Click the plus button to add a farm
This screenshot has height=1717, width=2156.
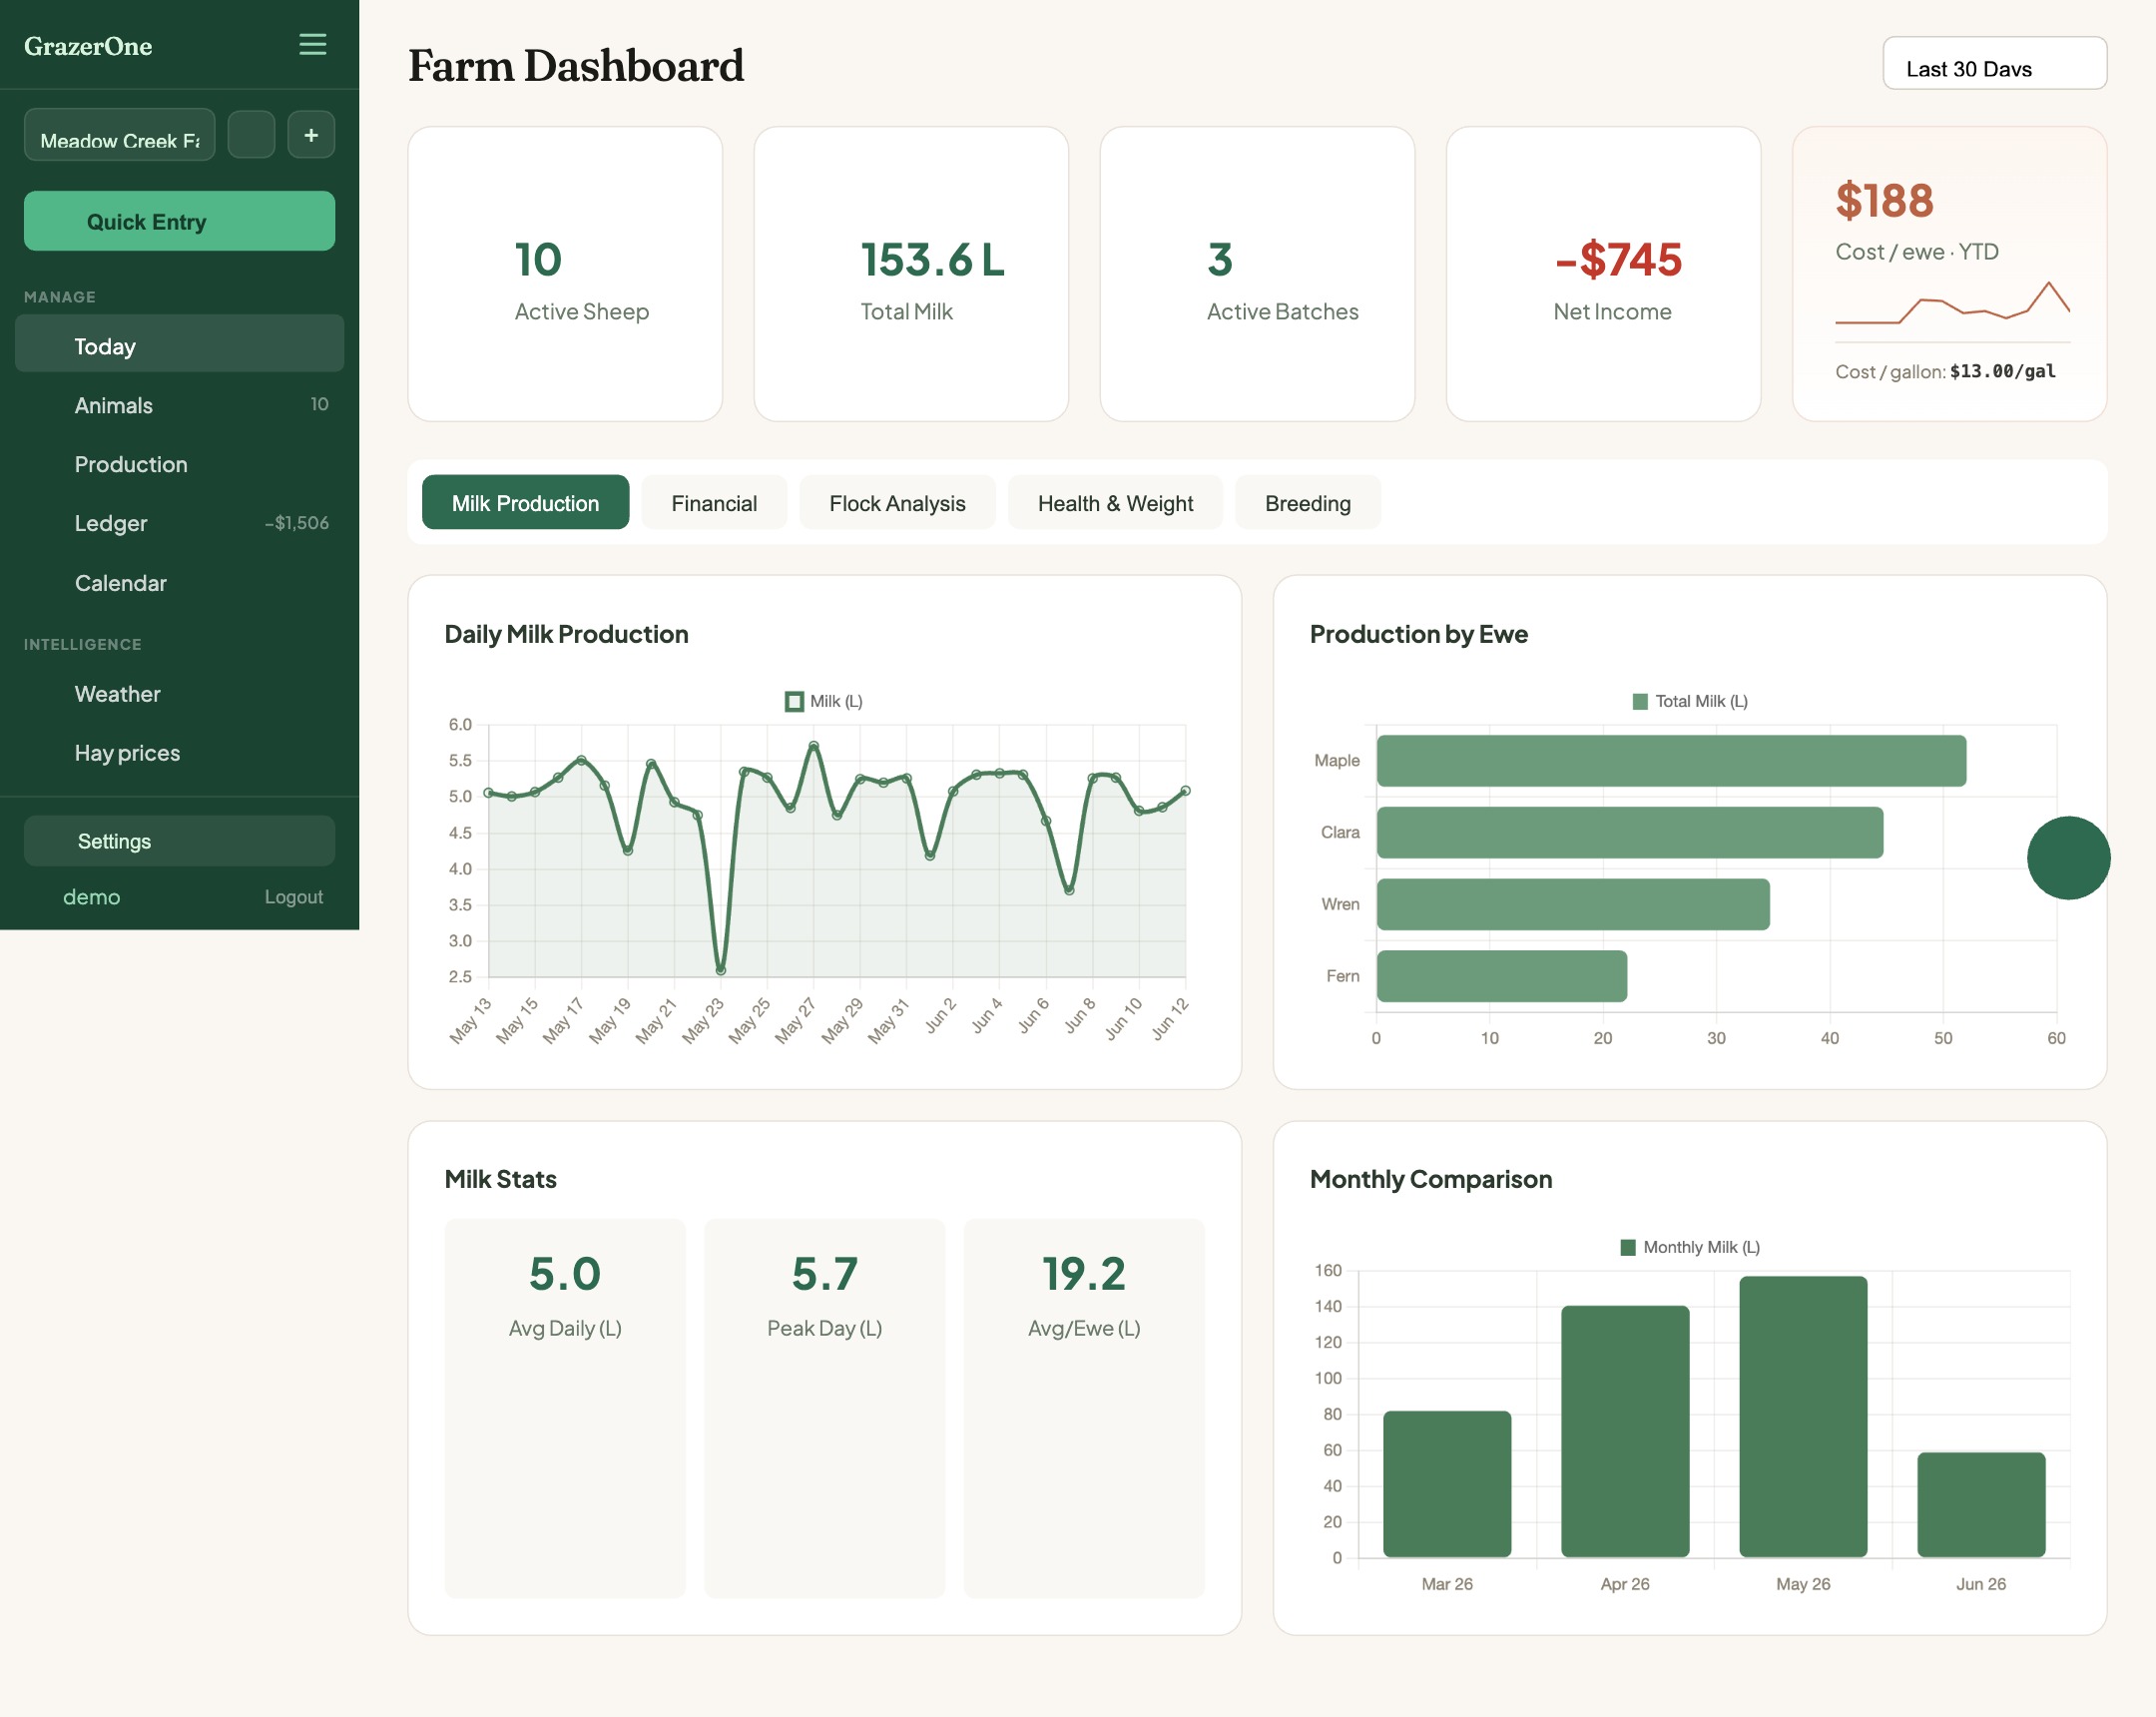(311, 135)
